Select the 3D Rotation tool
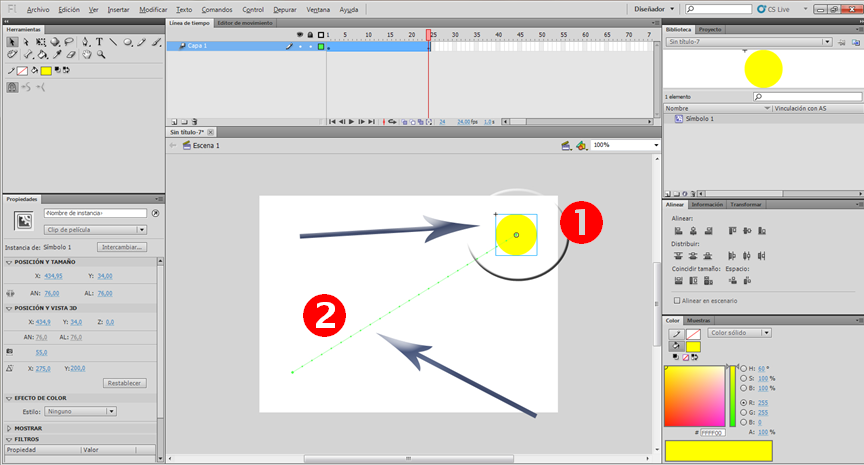 (x=55, y=42)
